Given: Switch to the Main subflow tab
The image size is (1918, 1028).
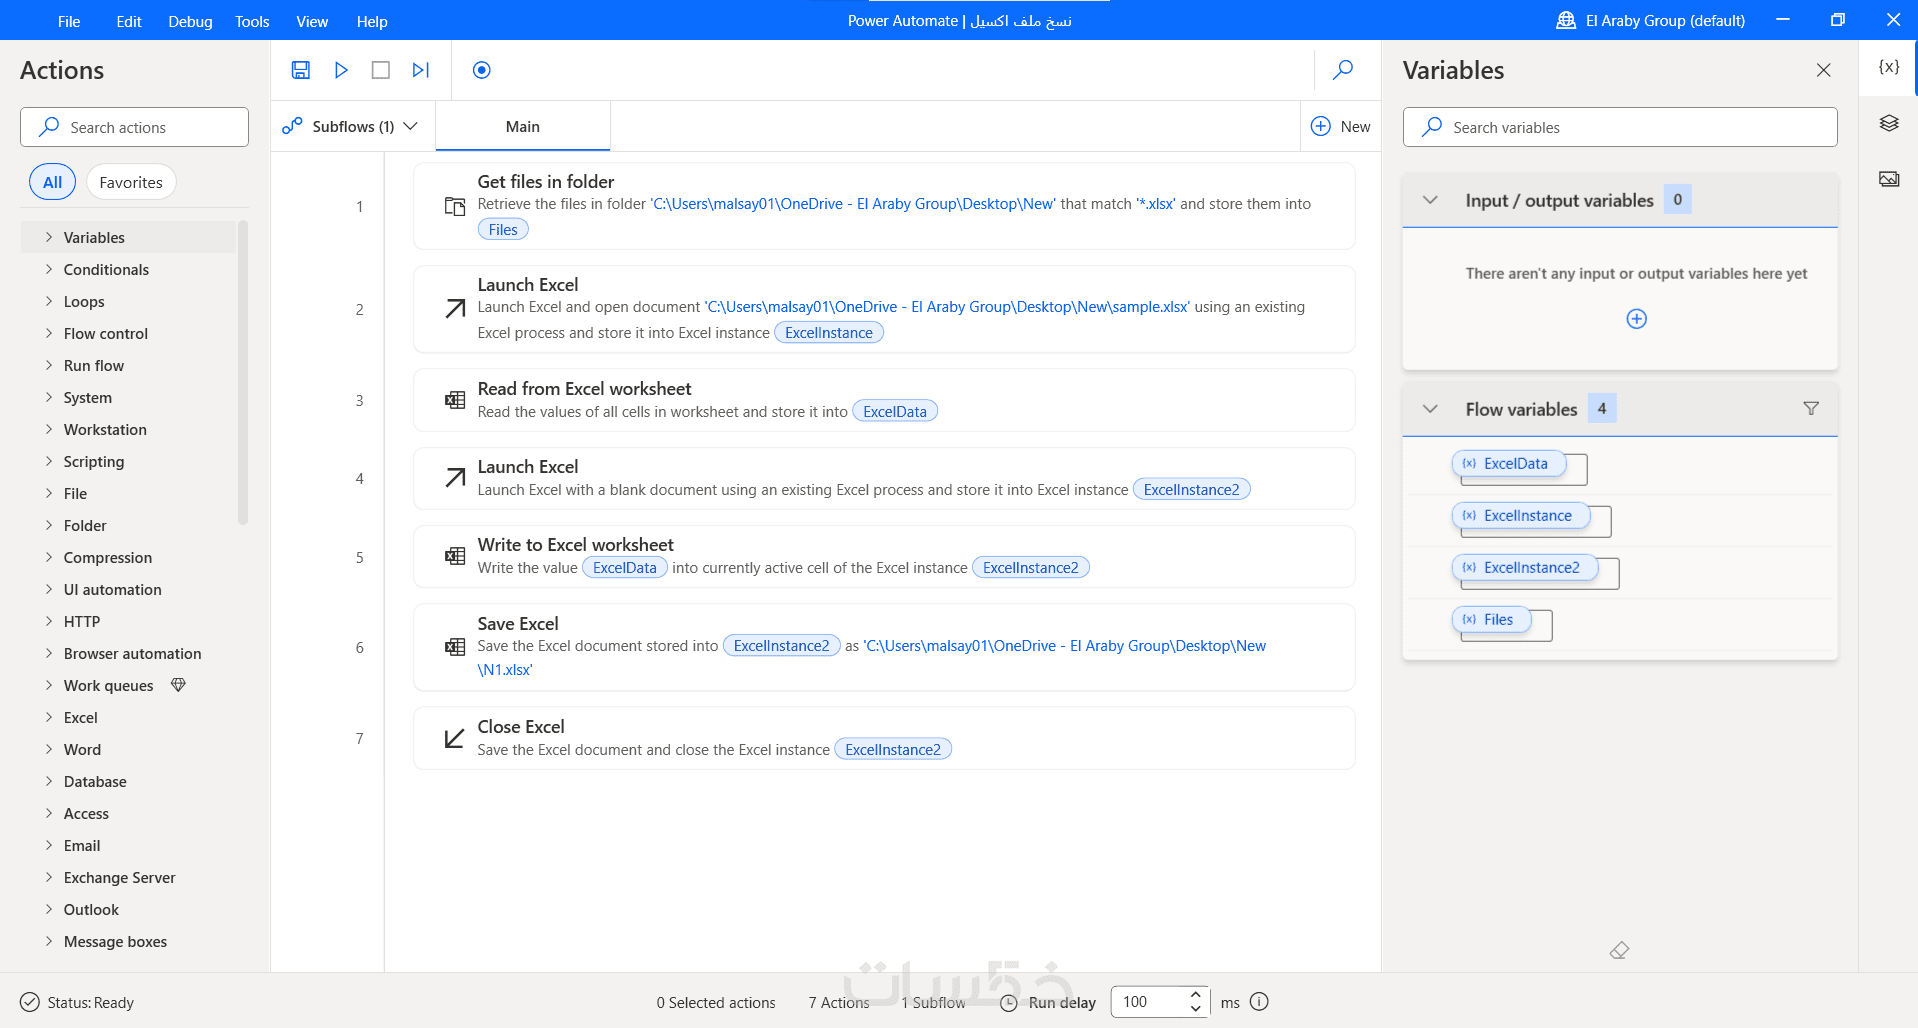Looking at the screenshot, I should click(523, 126).
